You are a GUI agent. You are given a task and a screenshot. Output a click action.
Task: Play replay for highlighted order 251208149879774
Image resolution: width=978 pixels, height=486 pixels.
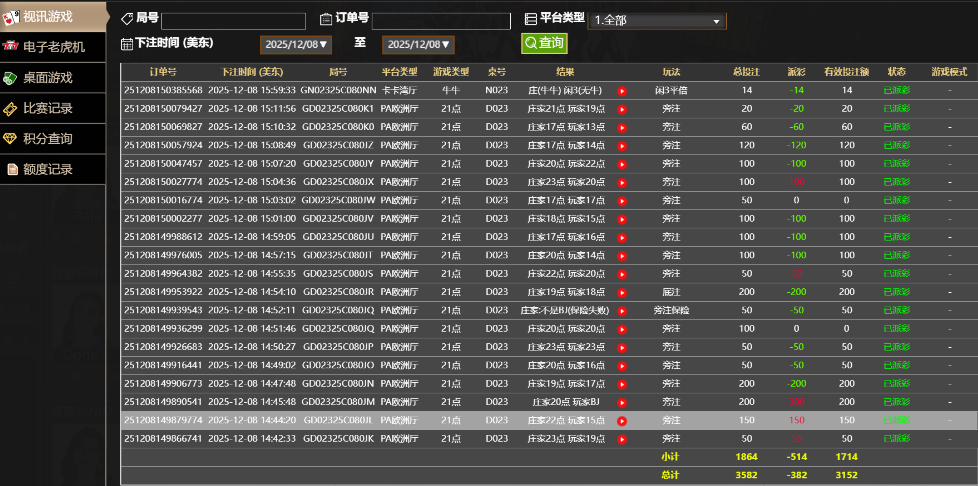[x=621, y=421]
